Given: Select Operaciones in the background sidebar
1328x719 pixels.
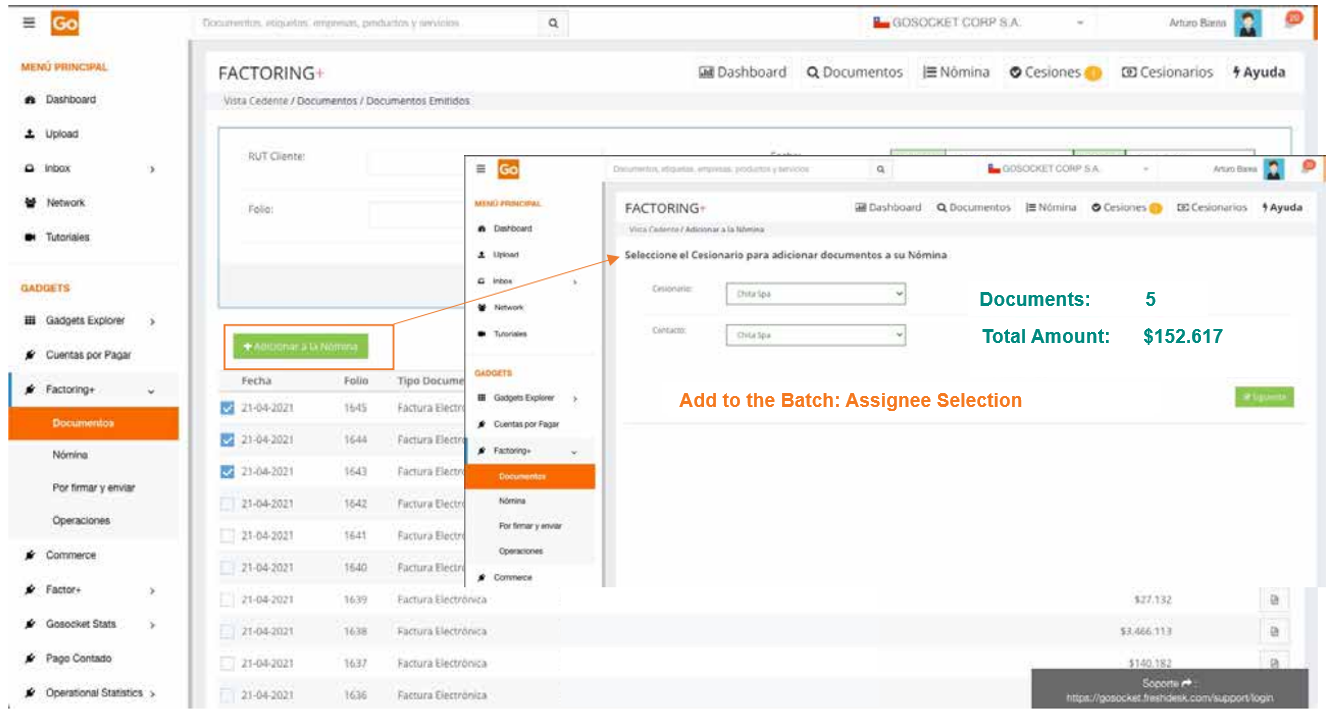Looking at the screenshot, I should point(81,521).
